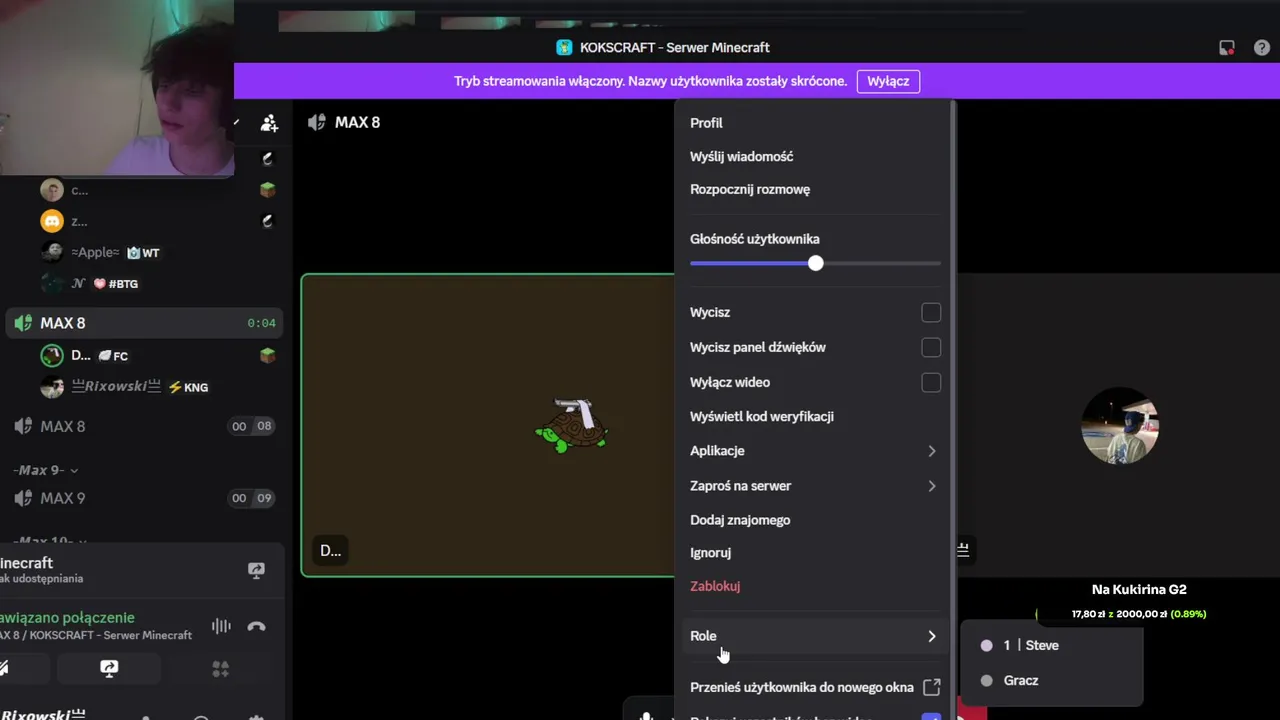
Task: Click the 0:04 timer on MAX 8 channel
Action: point(262,323)
